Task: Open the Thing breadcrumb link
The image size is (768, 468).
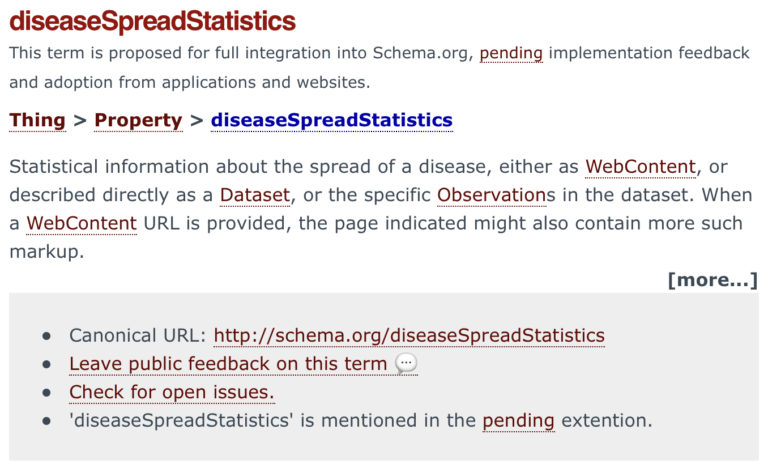Action: [37, 121]
